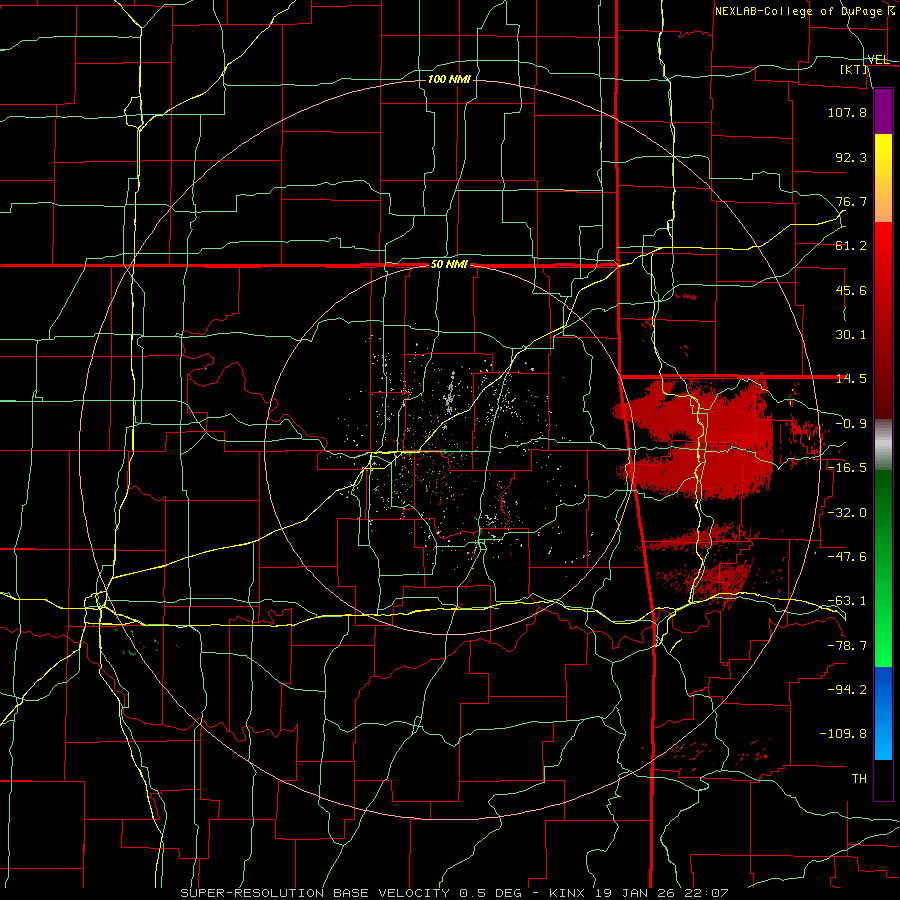Select the -47.6 scale value
Image resolution: width=900 pixels, height=900 pixels.
click(x=847, y=557)
